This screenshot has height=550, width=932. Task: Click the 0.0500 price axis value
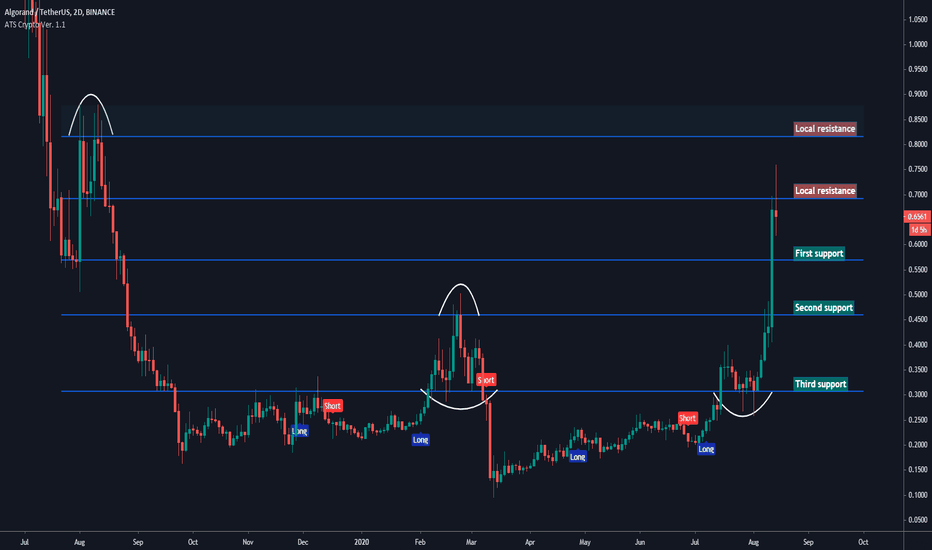[918, 520]
